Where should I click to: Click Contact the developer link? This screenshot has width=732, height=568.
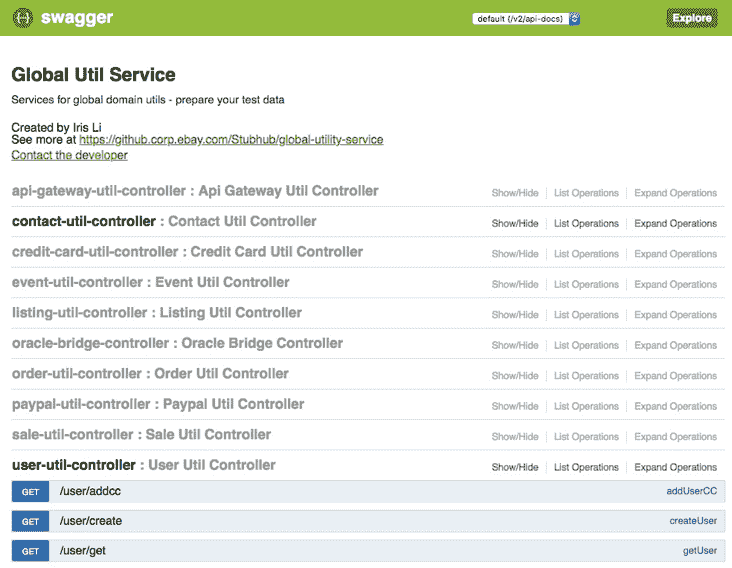(x=70, y=155)
